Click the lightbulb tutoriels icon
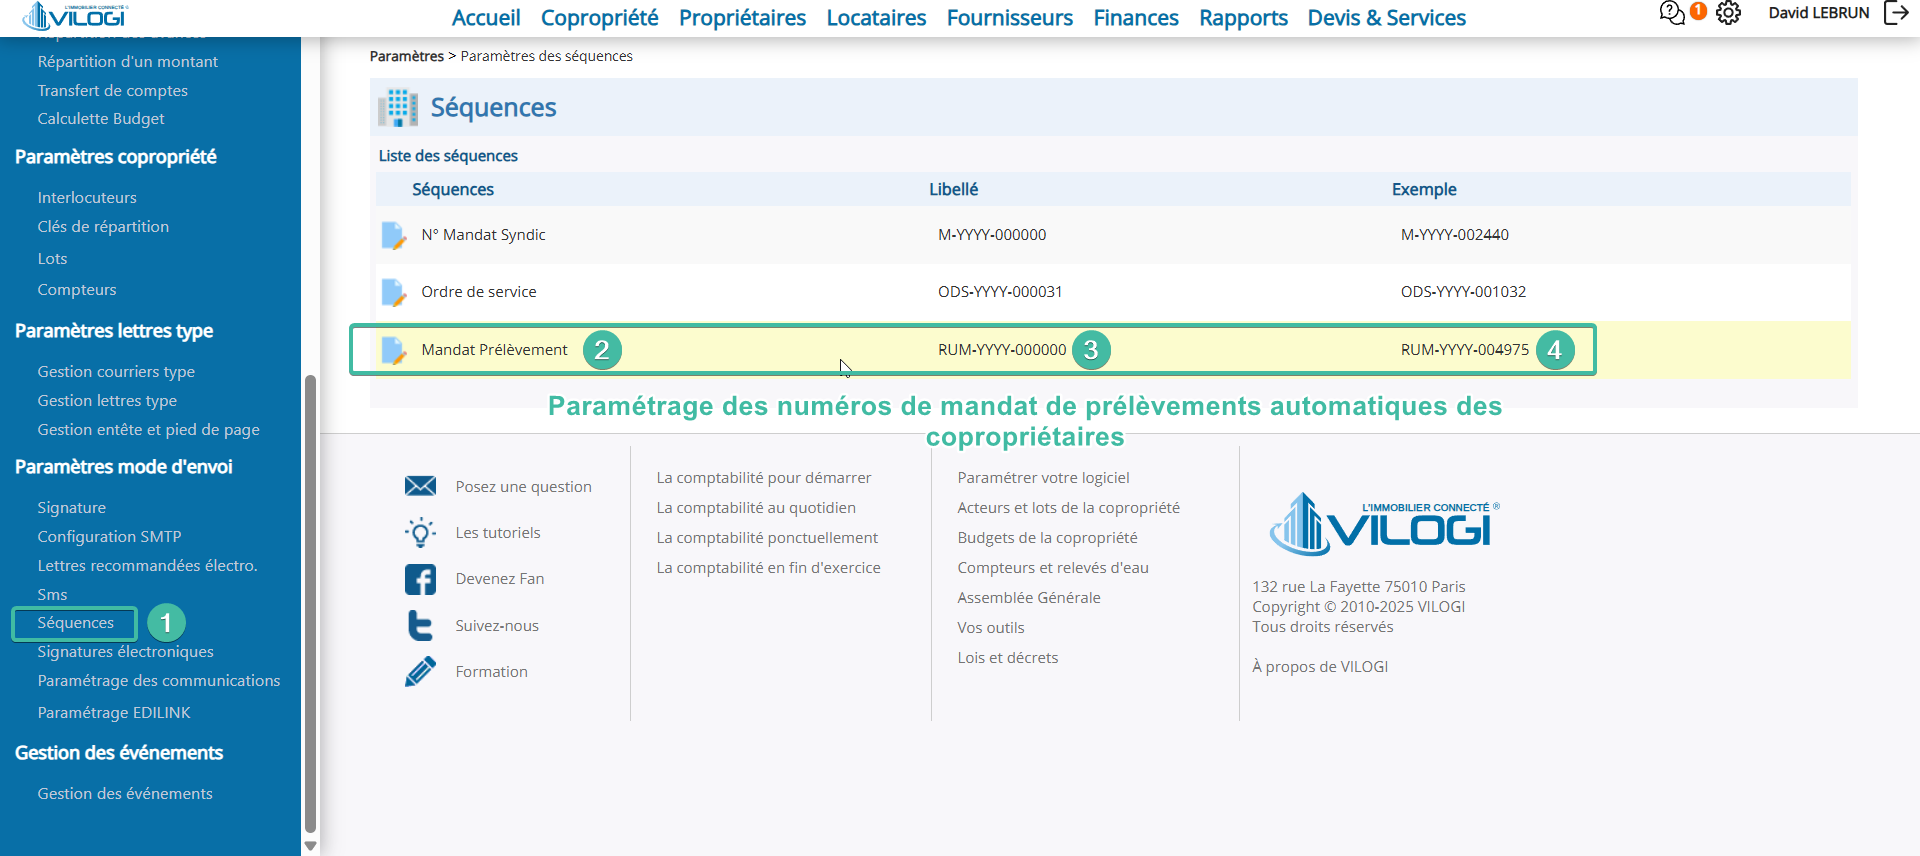Viewport: 1920px width, 856px height. point(420,532)
